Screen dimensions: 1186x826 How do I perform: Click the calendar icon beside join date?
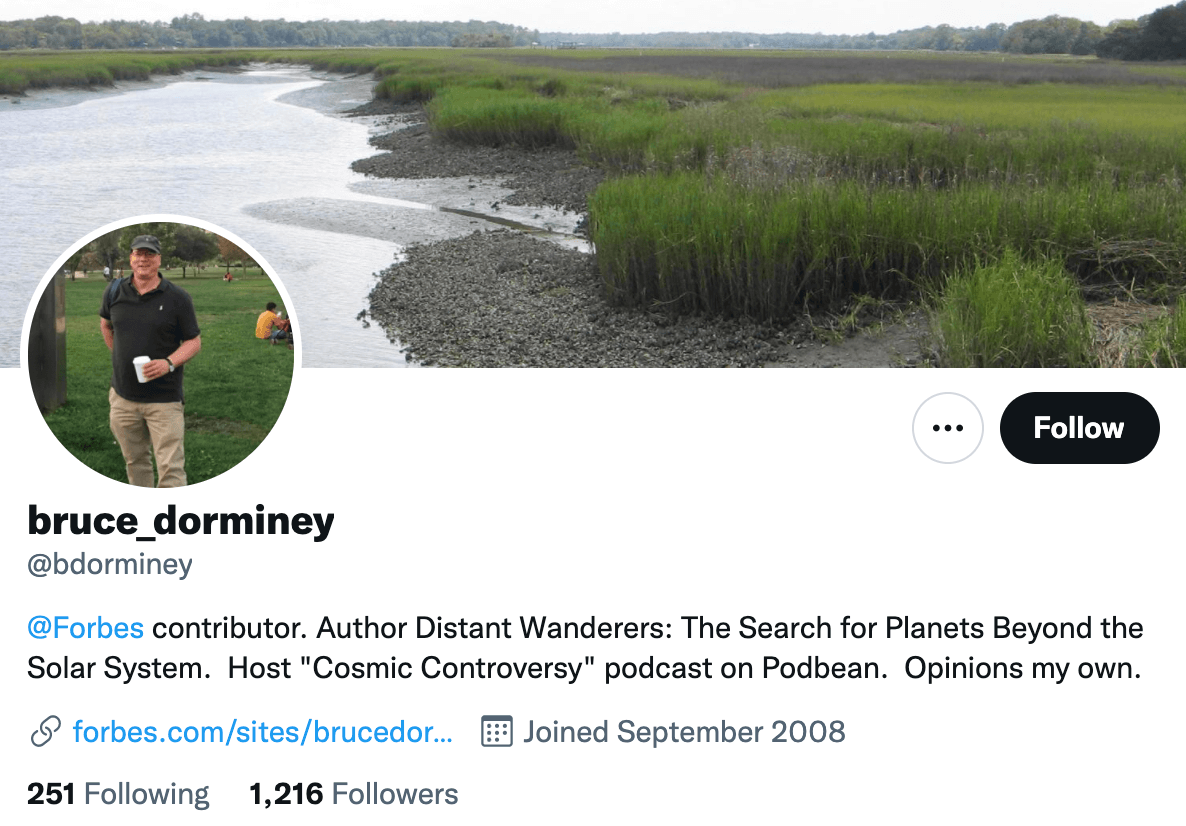coord(497,732)
